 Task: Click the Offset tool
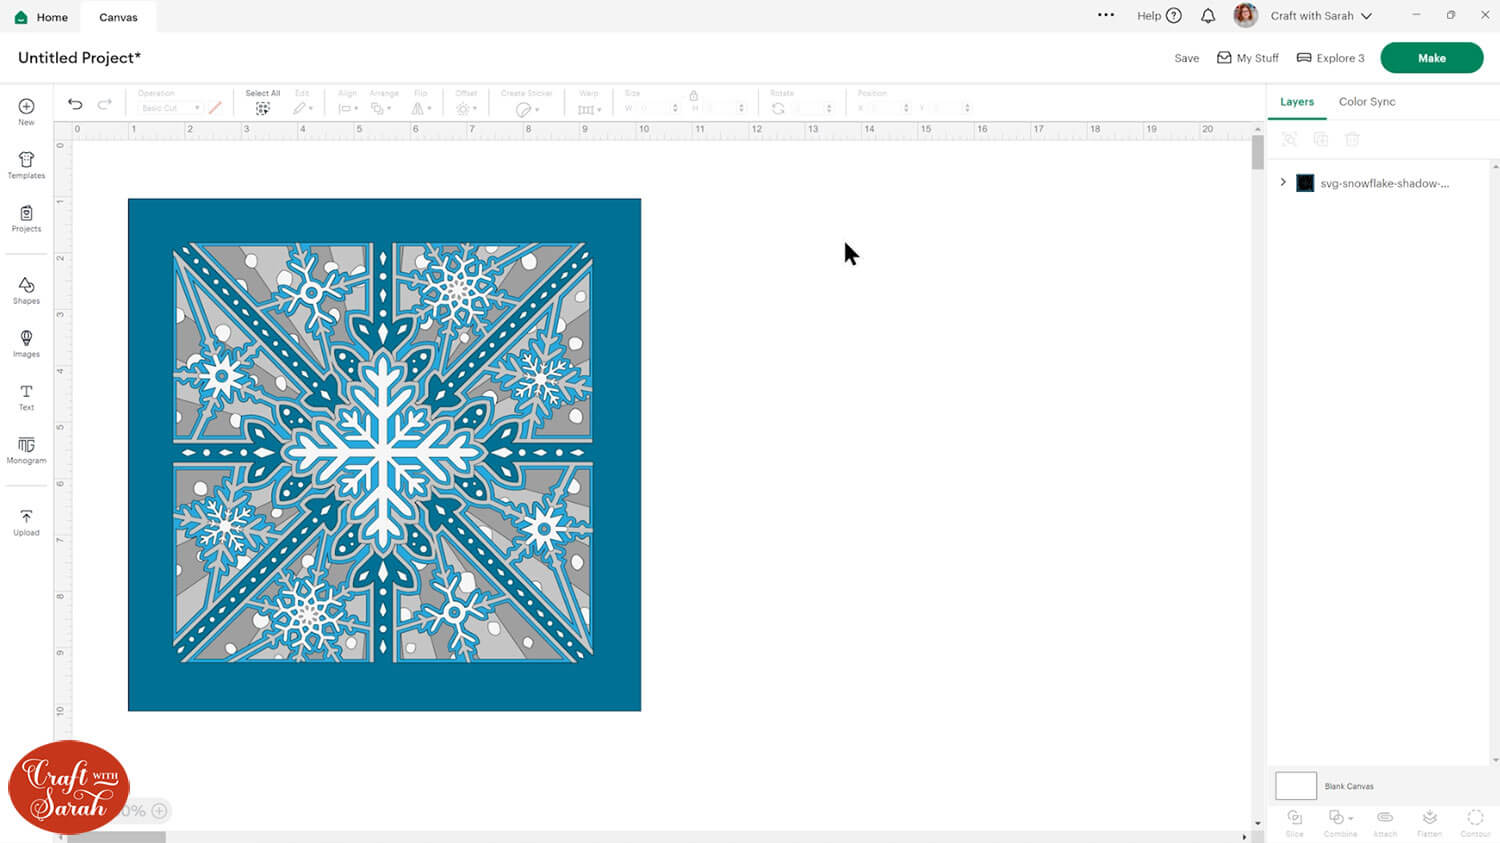tap(465, 108)
